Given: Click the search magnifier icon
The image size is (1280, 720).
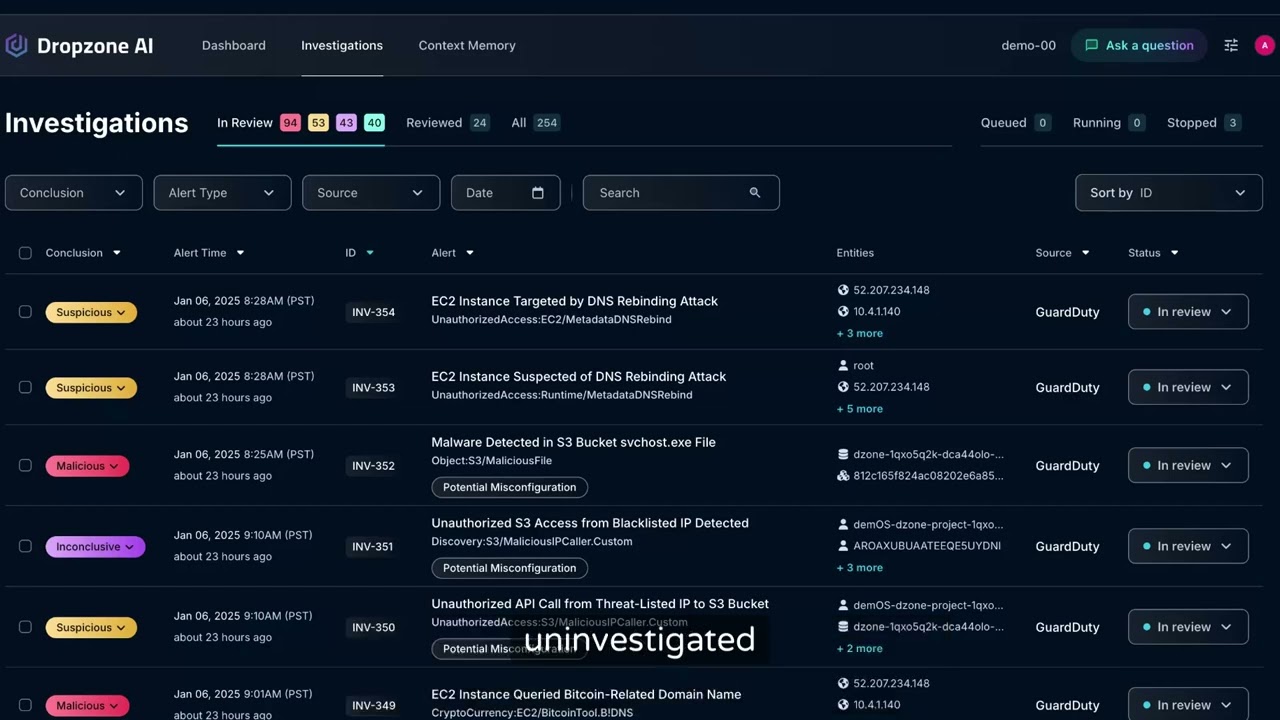Looking at the screenshot, I should tap(755, 193).
